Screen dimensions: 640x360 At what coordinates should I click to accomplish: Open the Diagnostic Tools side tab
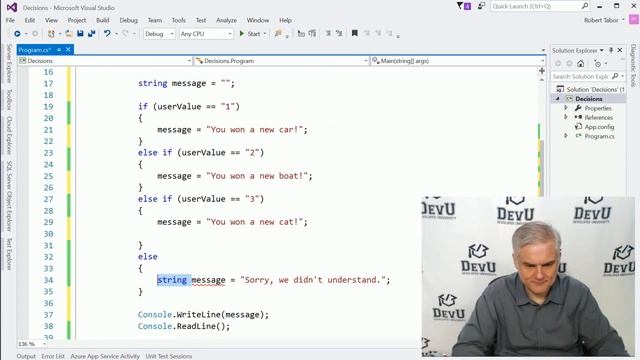click(x=633, y=66)
